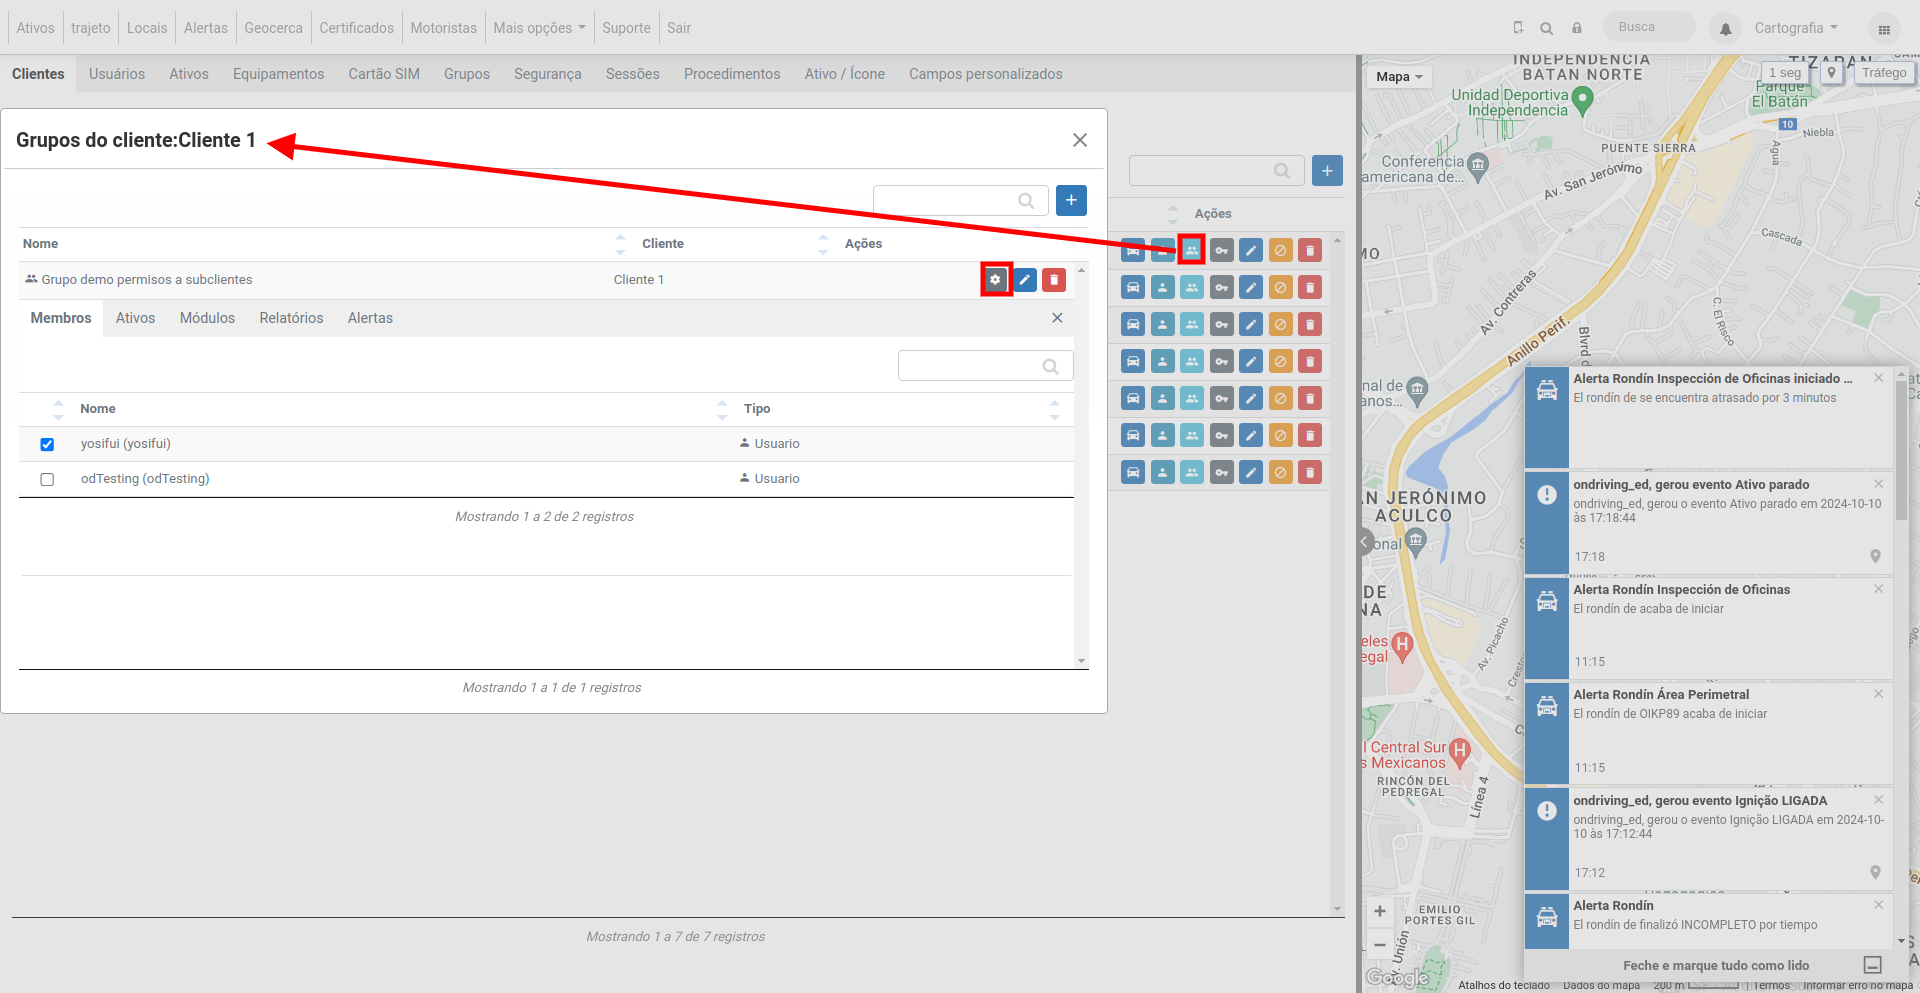This screenshot has height=993, width=1920.
Task: Minimize the alerts panel via footer icon
Action: [x=1873, y=965]
